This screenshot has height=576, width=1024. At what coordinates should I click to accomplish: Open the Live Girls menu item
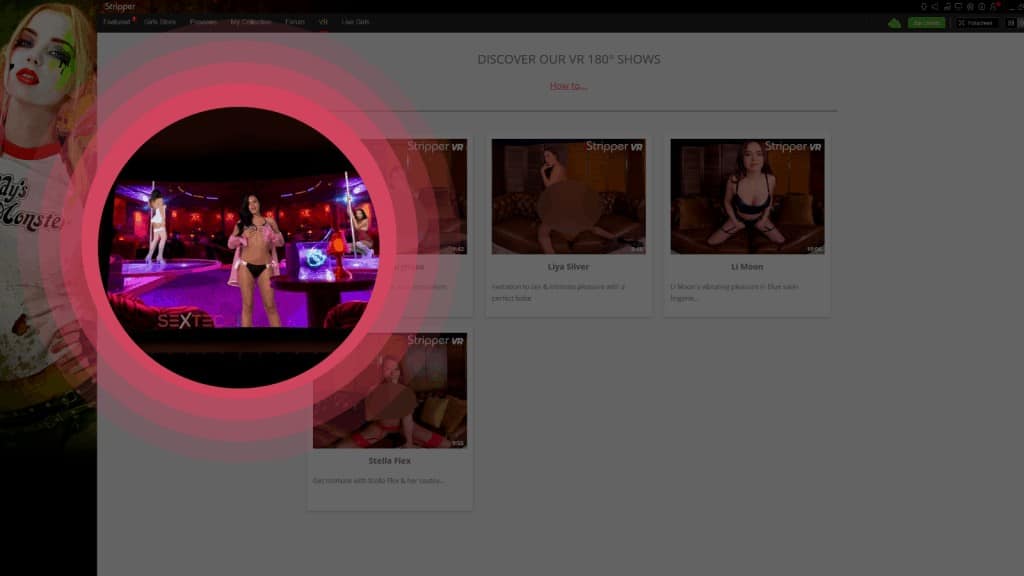coord(356,21)
